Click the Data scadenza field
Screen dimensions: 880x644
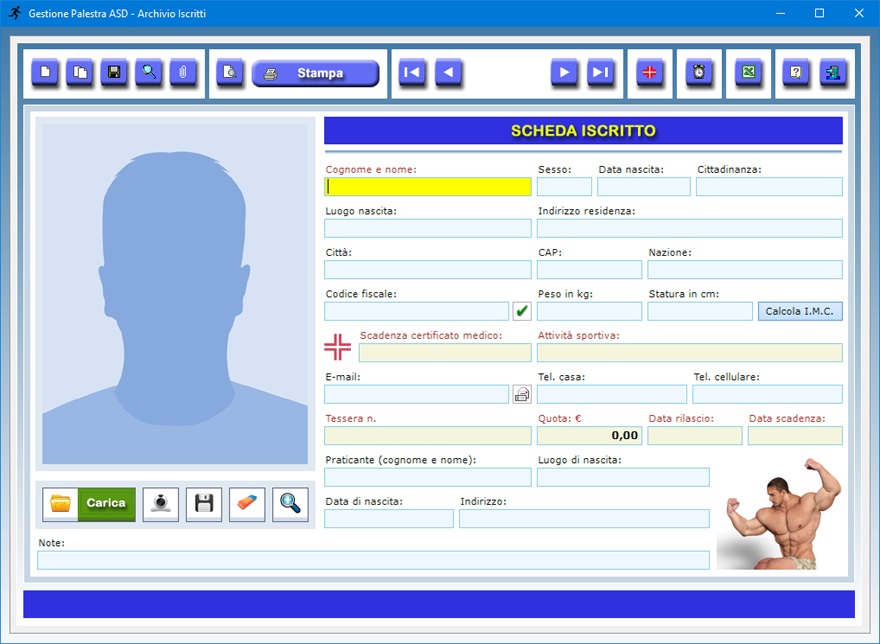795,436
